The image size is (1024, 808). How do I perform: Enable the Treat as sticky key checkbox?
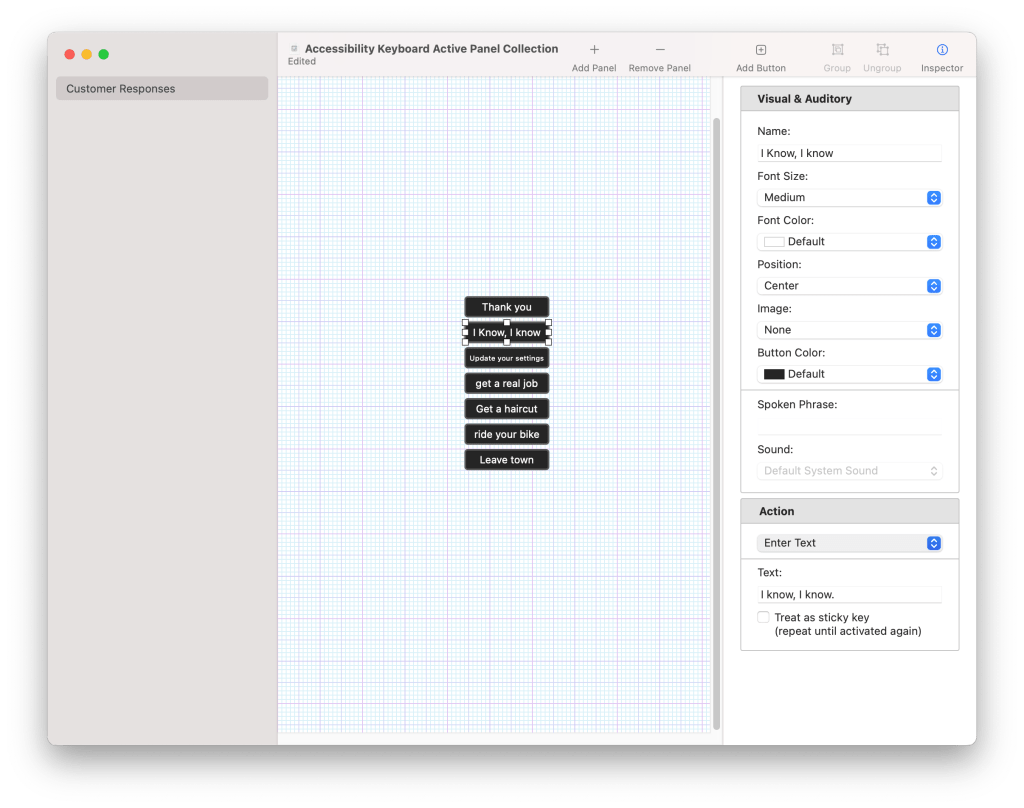(764, 618)
